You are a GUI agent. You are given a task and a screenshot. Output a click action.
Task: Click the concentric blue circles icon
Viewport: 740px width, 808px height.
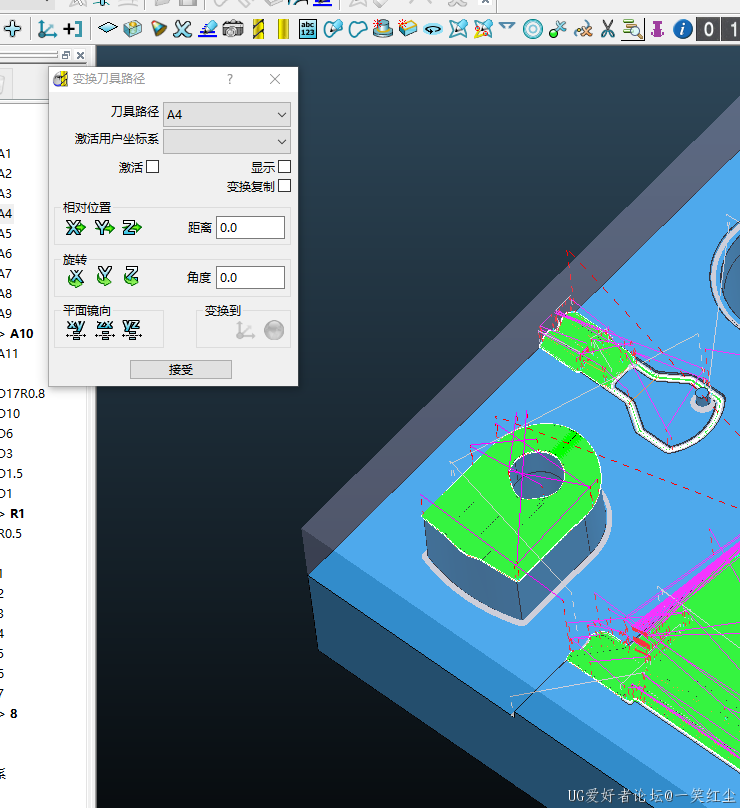(x=533, y=29)
